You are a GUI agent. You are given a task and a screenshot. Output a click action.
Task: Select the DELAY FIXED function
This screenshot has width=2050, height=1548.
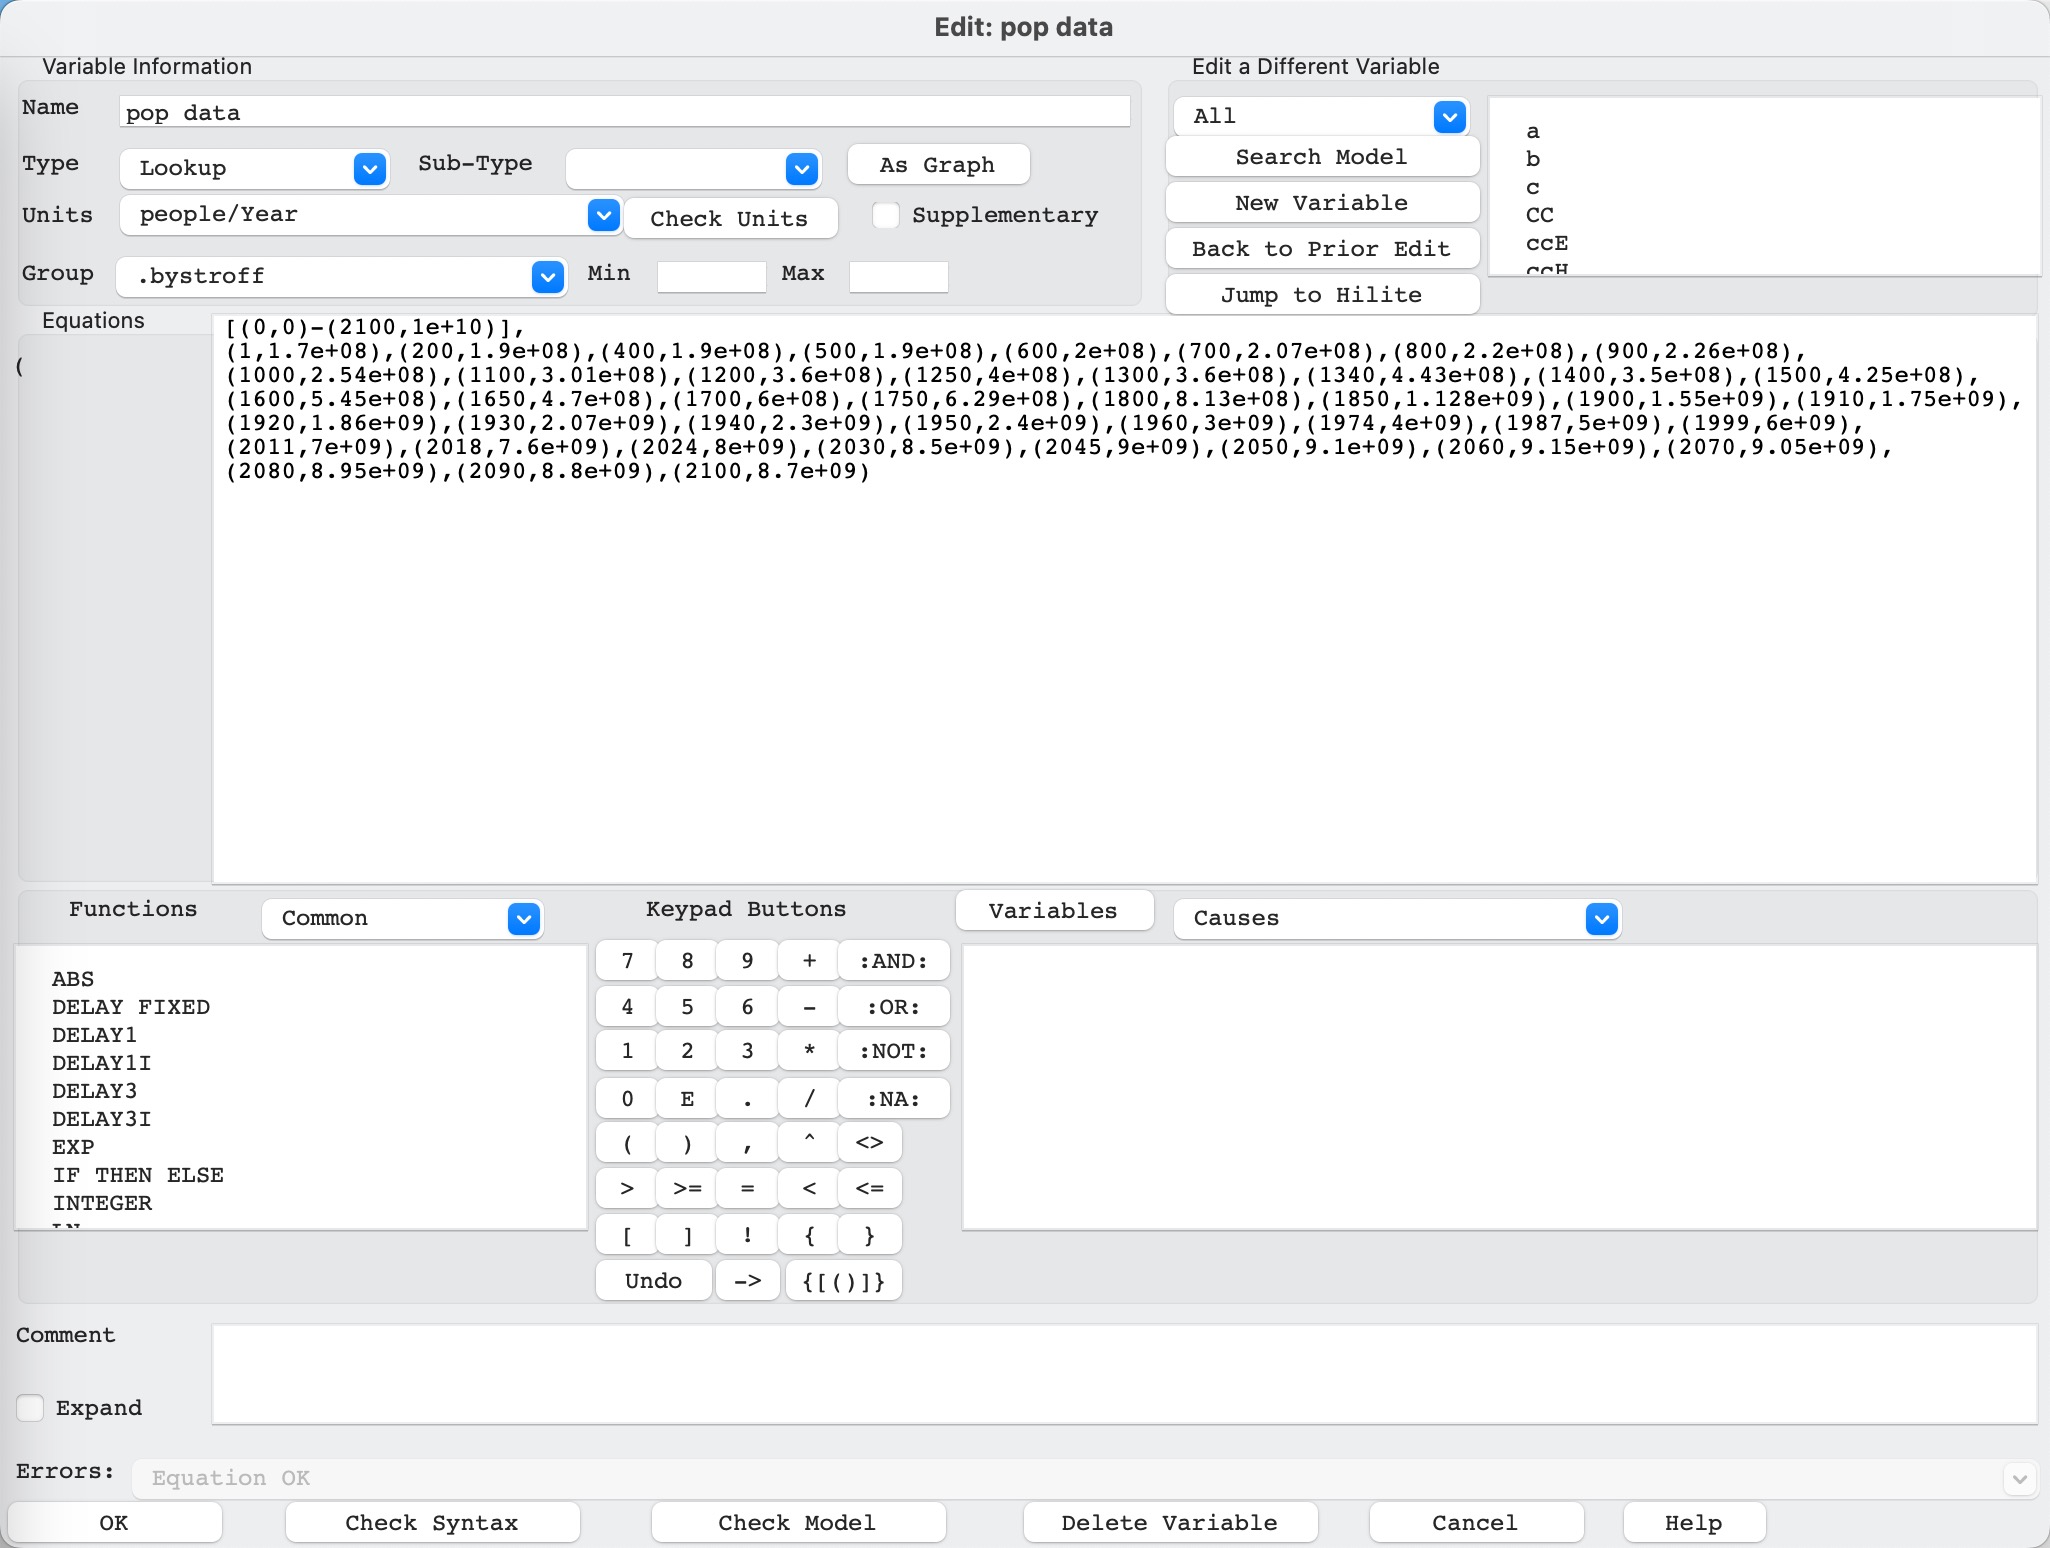point(131,1007)
